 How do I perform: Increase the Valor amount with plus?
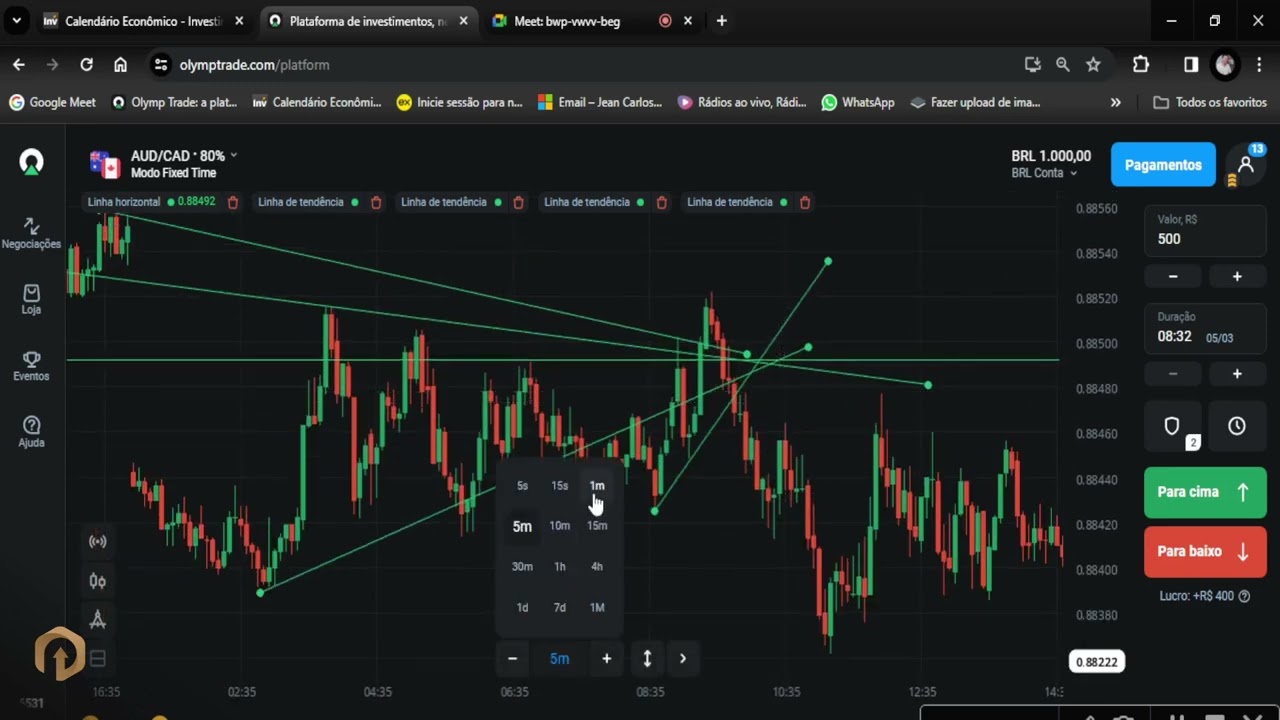click(x=1237, y=277)
